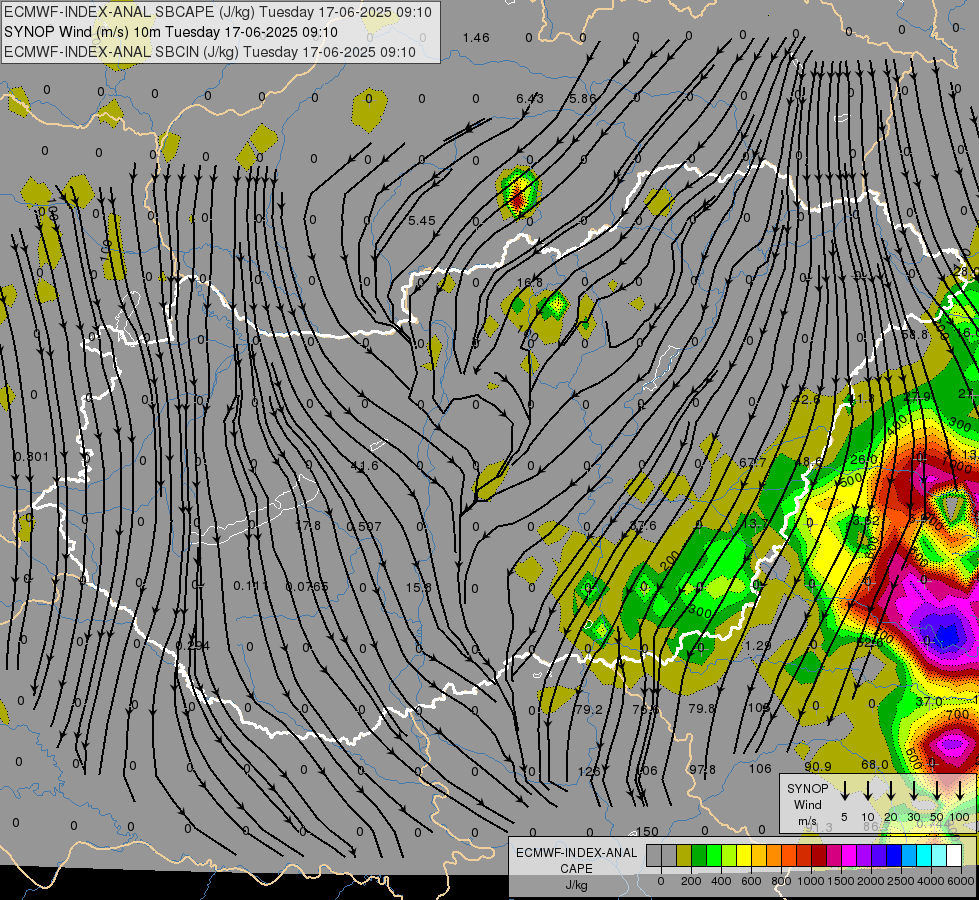Click the 97.8 value on the map
This screenshot has width=979, height=900.
pos(702,769)
